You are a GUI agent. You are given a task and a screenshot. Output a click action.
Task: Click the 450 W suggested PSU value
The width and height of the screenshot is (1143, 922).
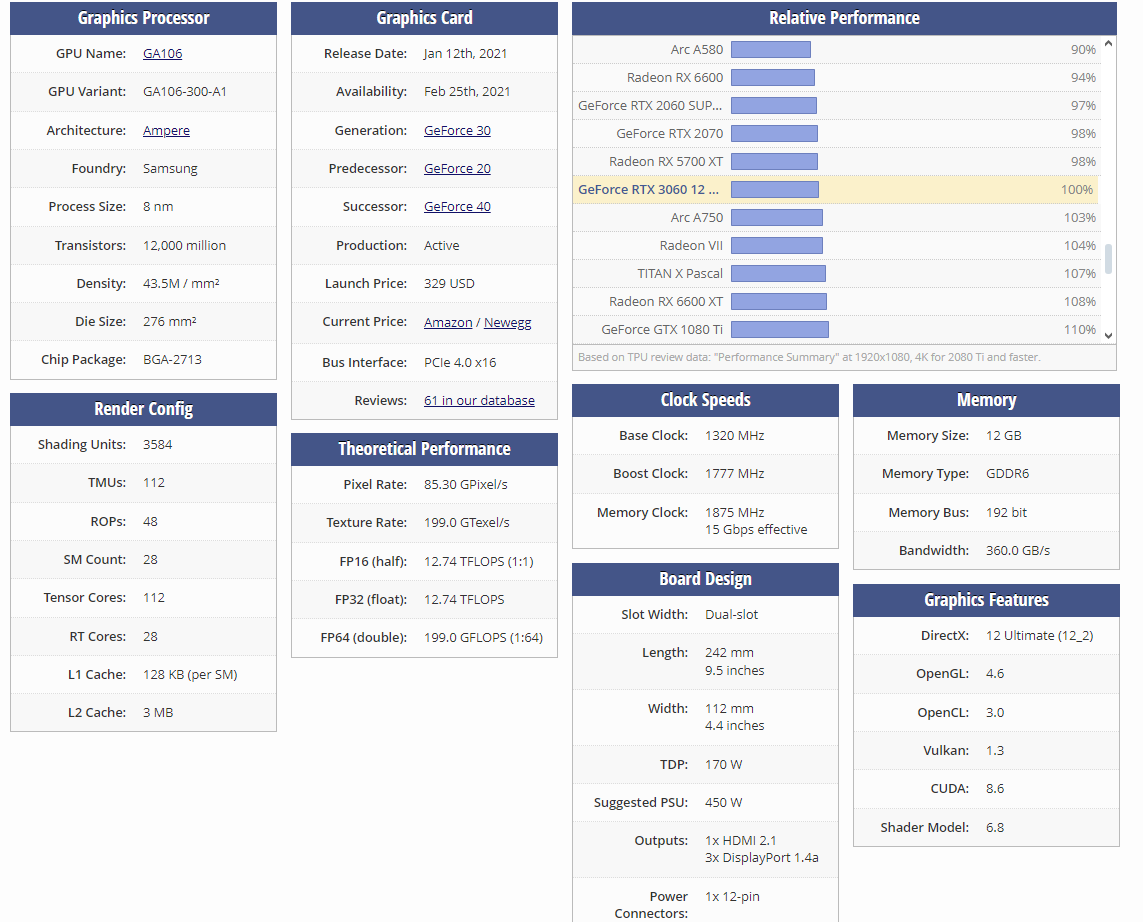[x=723, y=802]
